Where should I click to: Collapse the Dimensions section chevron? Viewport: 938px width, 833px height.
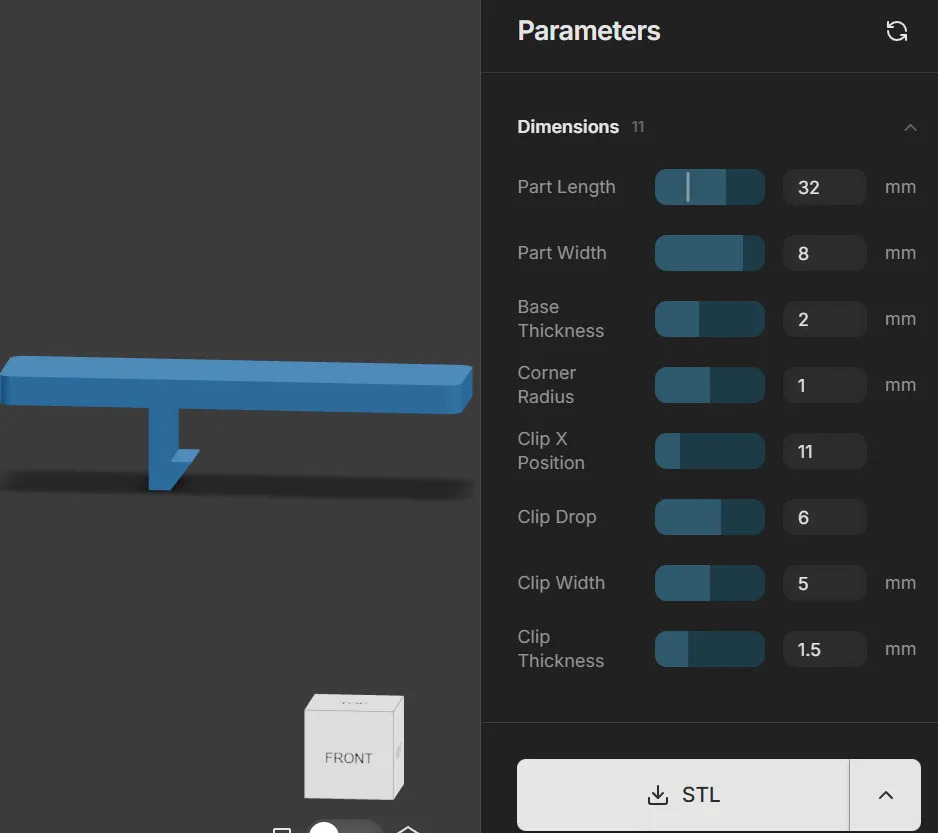coord(910,127)
